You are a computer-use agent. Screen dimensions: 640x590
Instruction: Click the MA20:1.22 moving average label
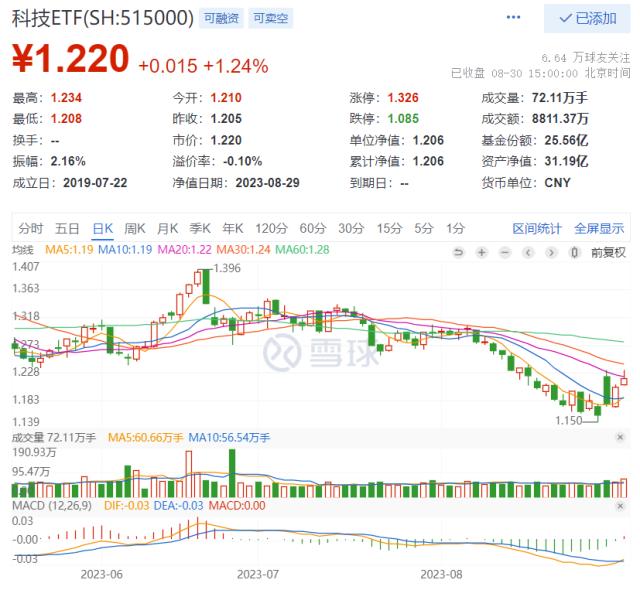[x=184, y=250]
